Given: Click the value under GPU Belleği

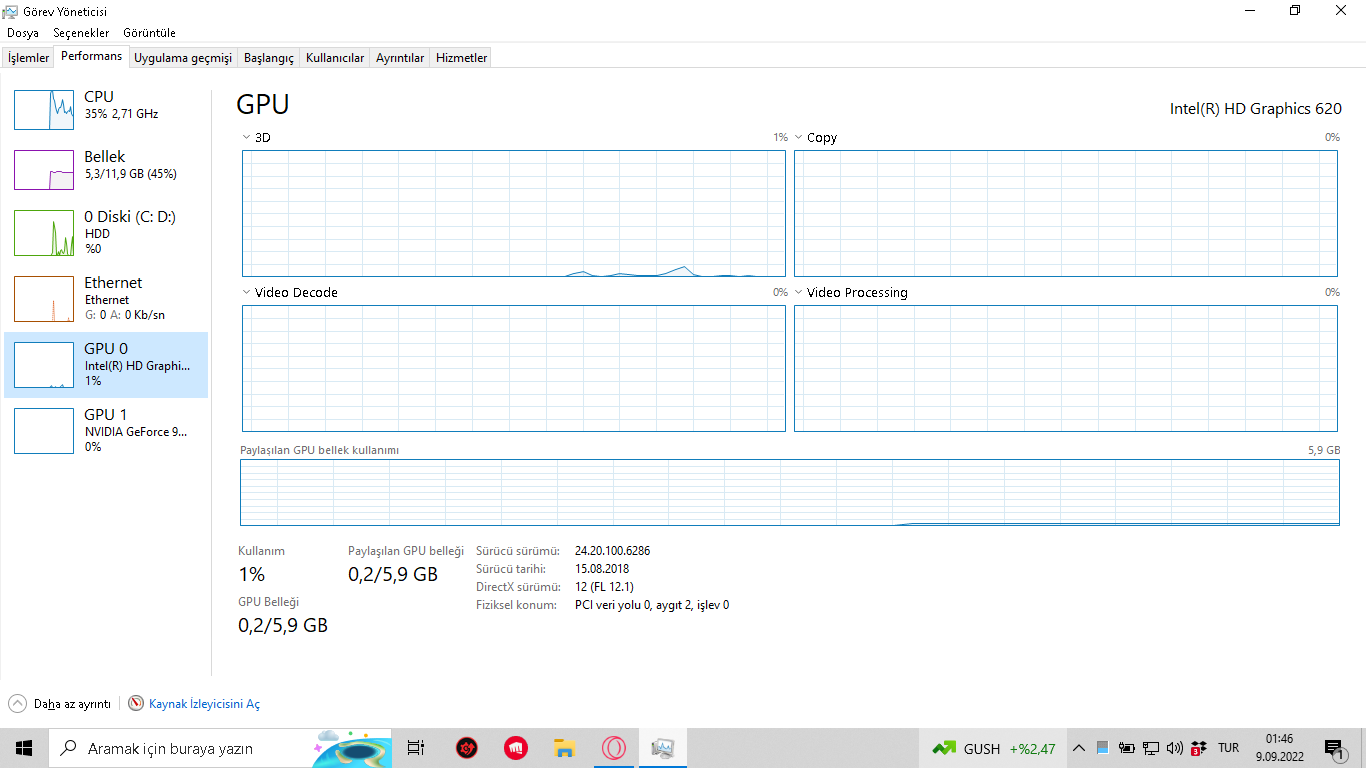Looking at the screenshot, I should coord(283,625).
